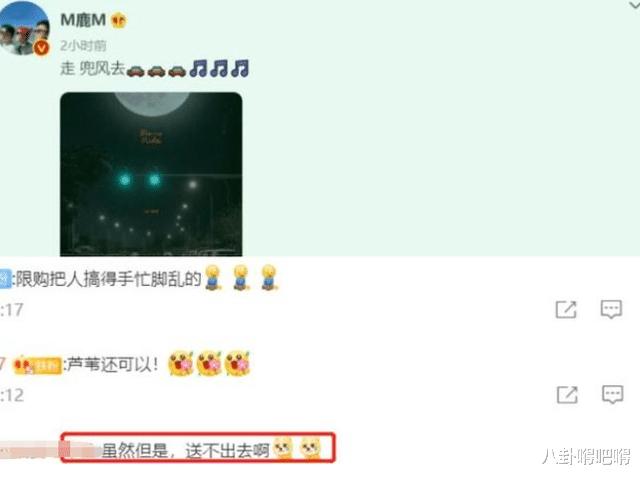Forward the 芦苇还可以 comment
This screenshot has height=478, width=640.
click(567, 395)
